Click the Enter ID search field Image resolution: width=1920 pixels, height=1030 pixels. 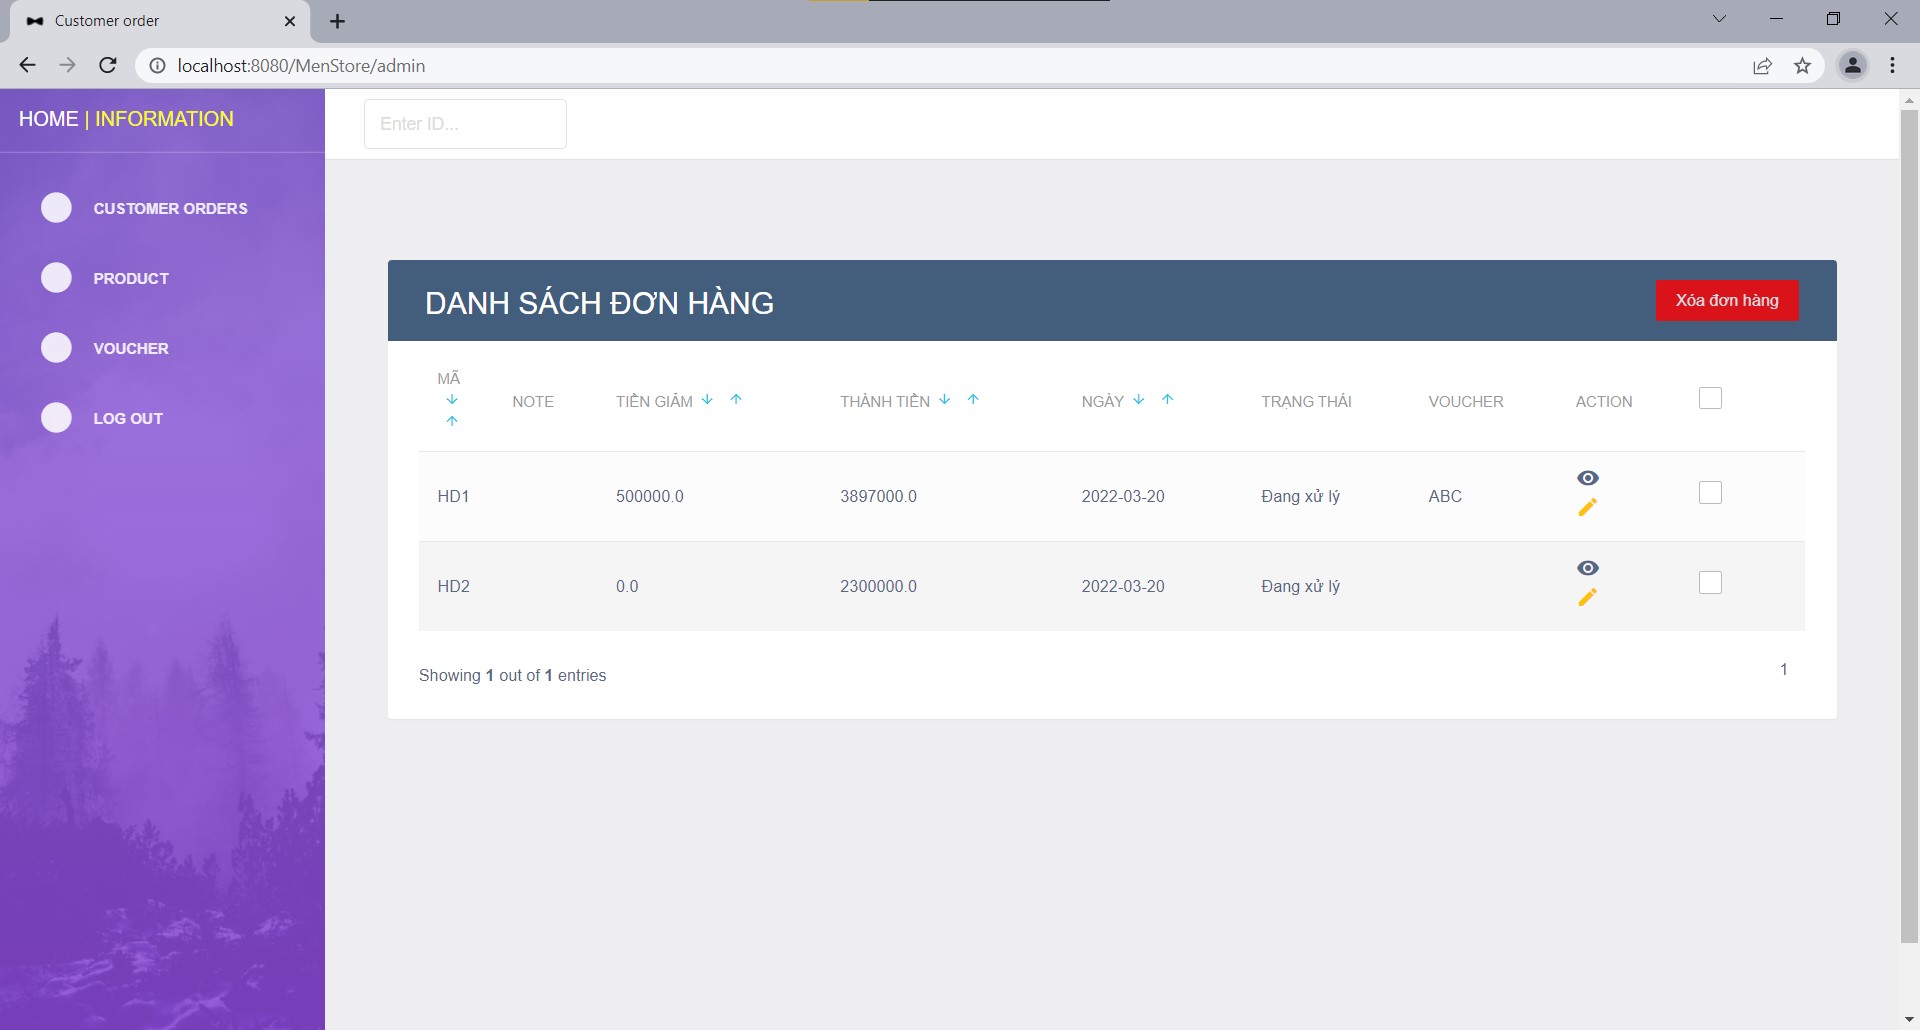point(464,123)
